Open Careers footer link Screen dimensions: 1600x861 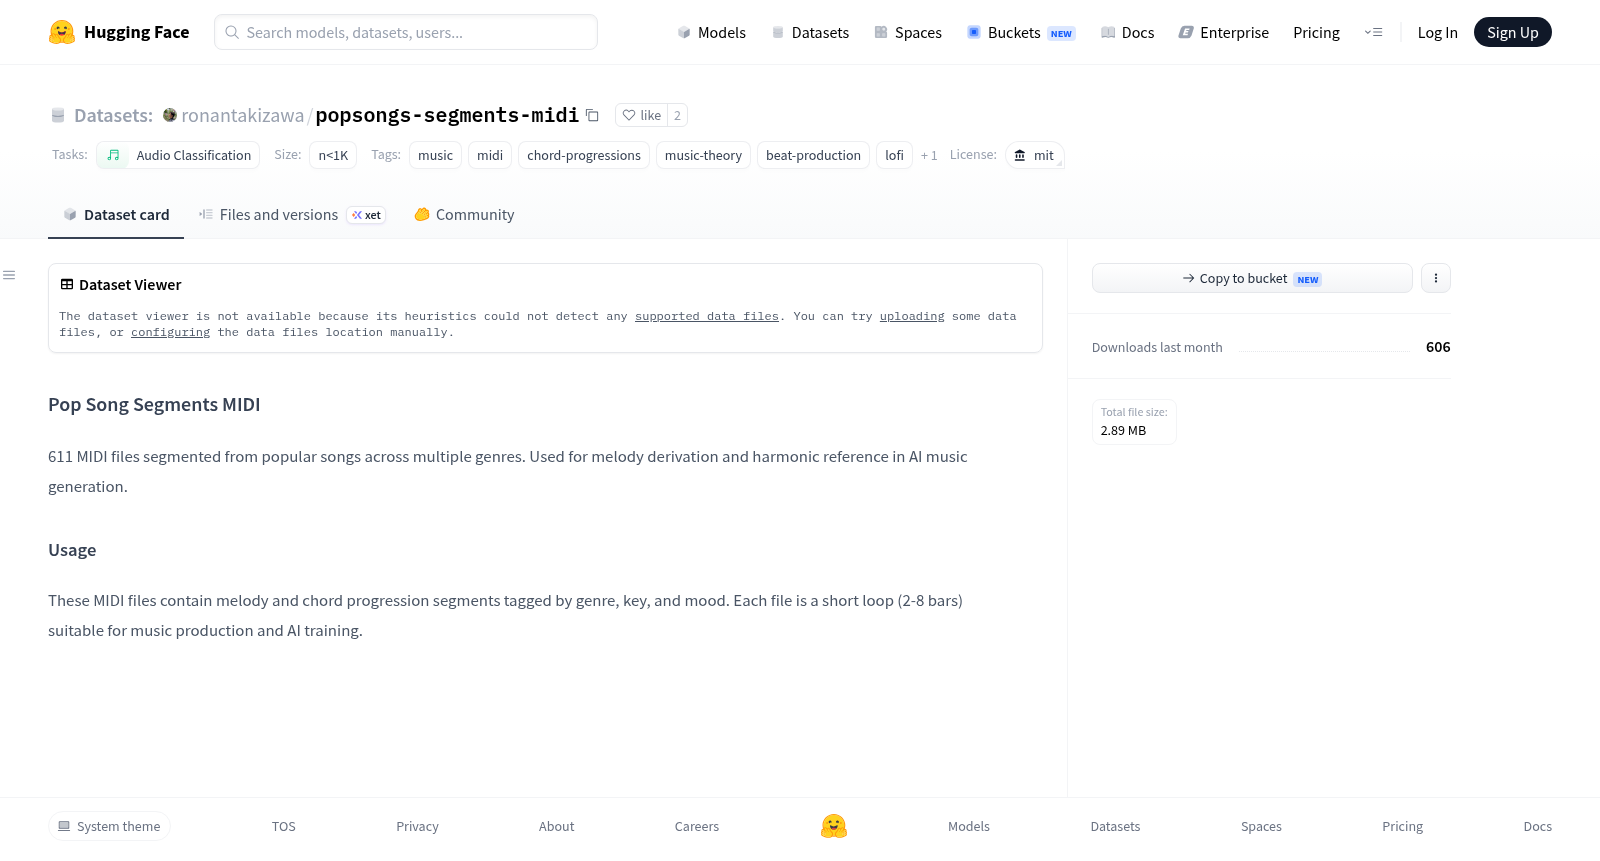(697, 826)
